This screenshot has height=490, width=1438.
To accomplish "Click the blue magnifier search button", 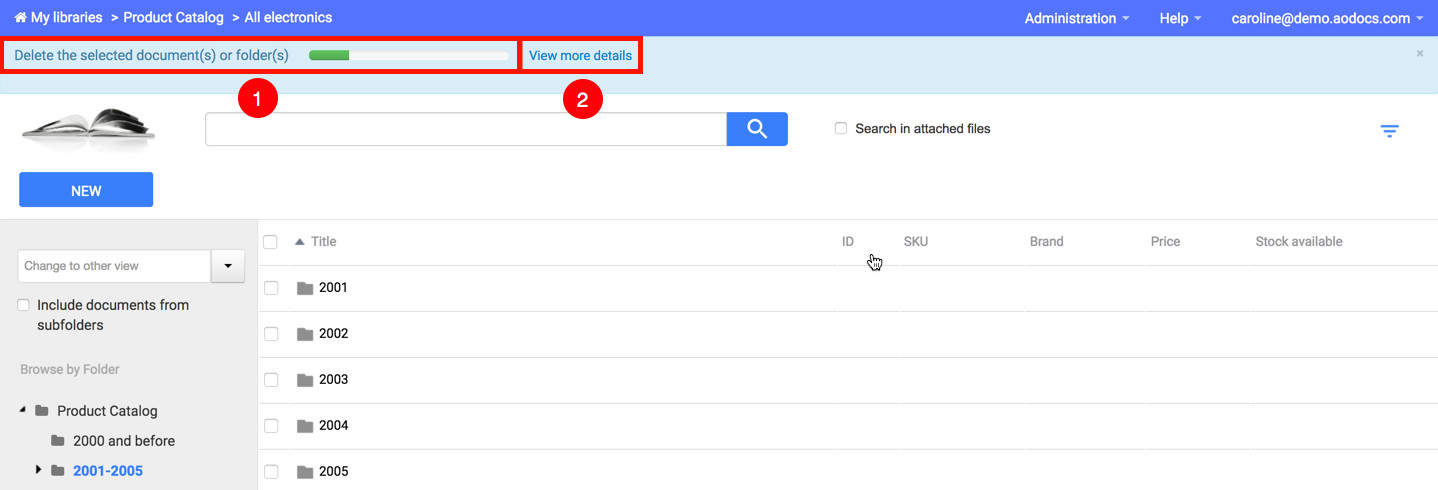I will [x=757, y=129].
